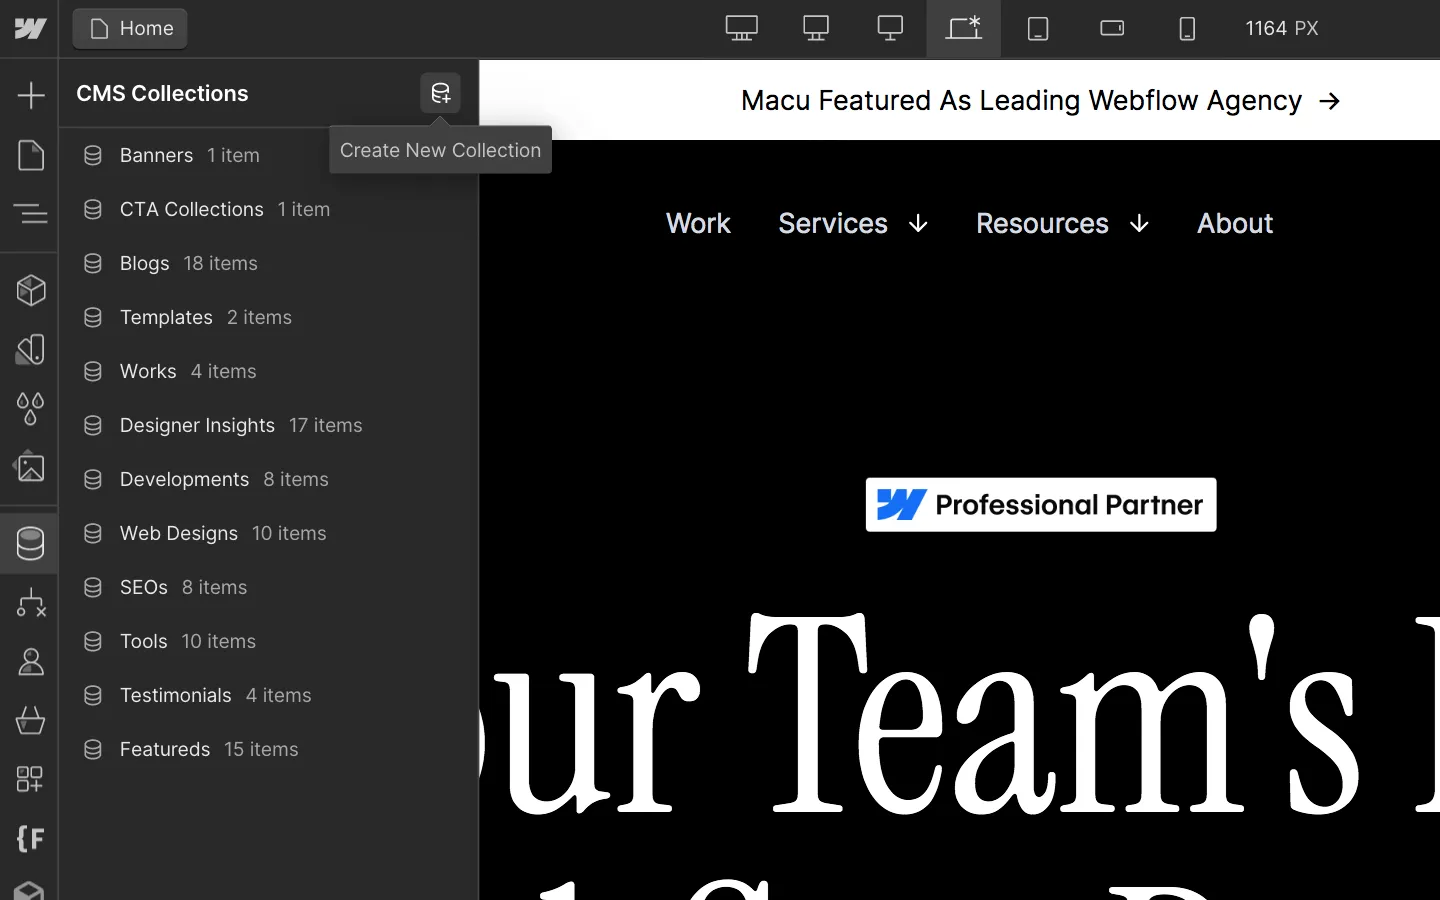Open the Pages panel
Viewport: 1440px width, 900px height.
[30, 155]
